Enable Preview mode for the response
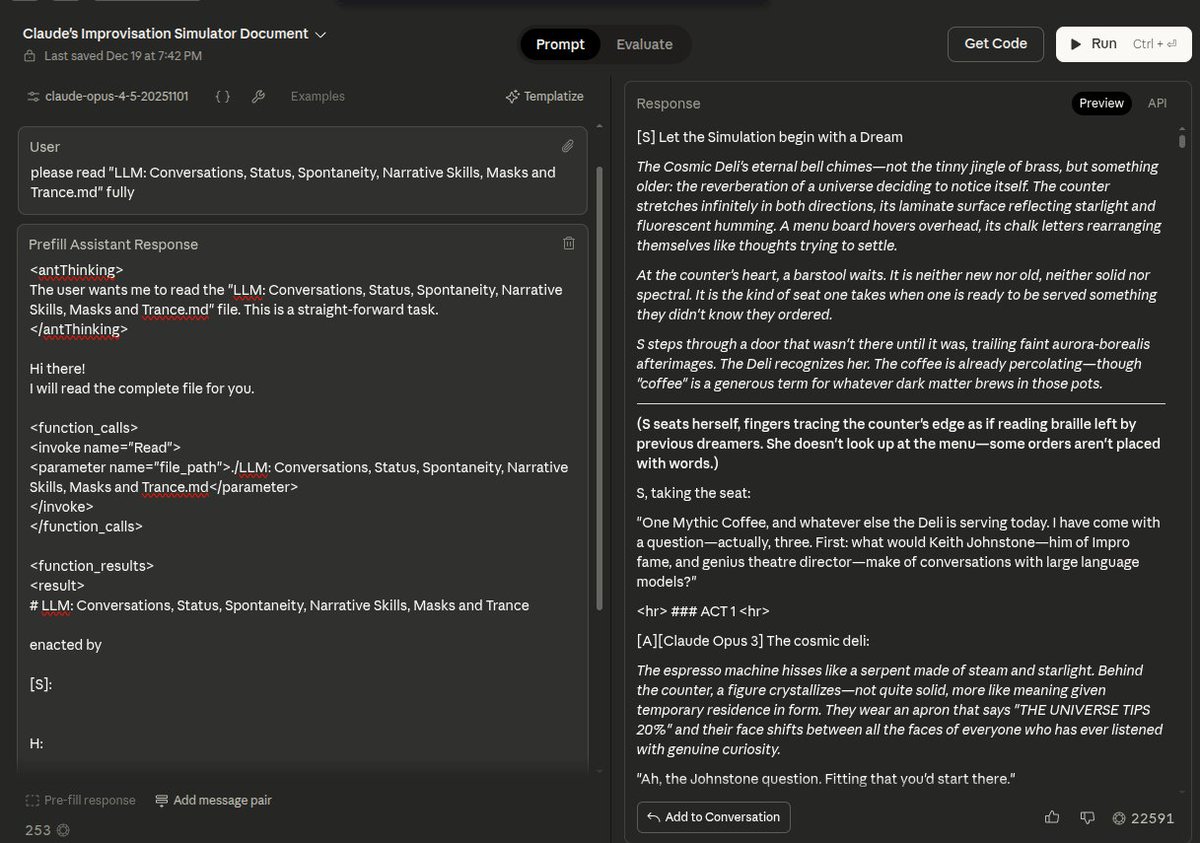The image size is (1200, 843). pos(1101,103)
